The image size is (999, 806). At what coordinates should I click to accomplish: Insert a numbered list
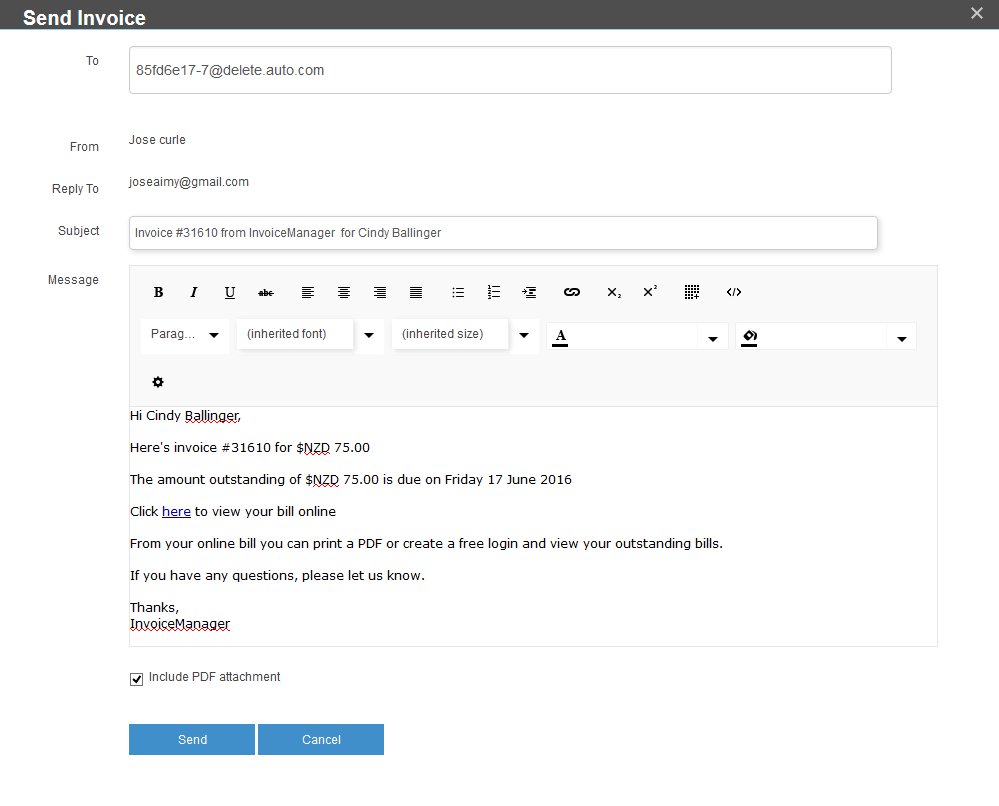click(494, 293)
